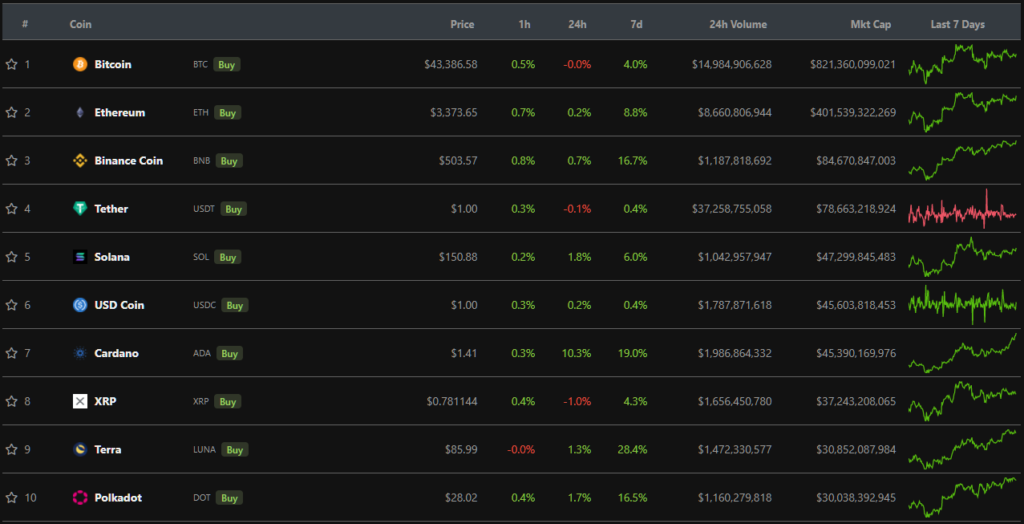Screen dimensions: 1024x524
Task: Sort by the Coin column header
Action: pyautogui.click(x=81, y=24)
